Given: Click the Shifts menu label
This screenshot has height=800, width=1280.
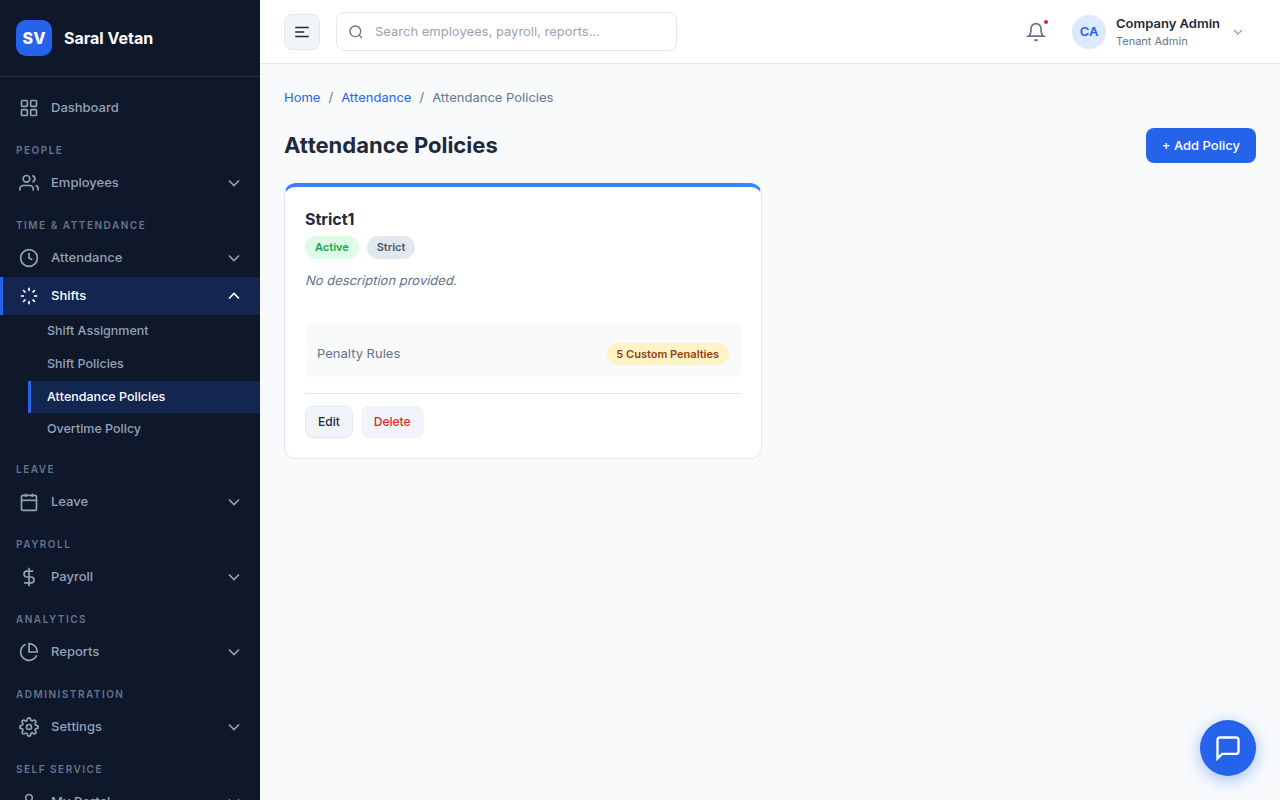Looking at the screenshot, I should (69, 296).
